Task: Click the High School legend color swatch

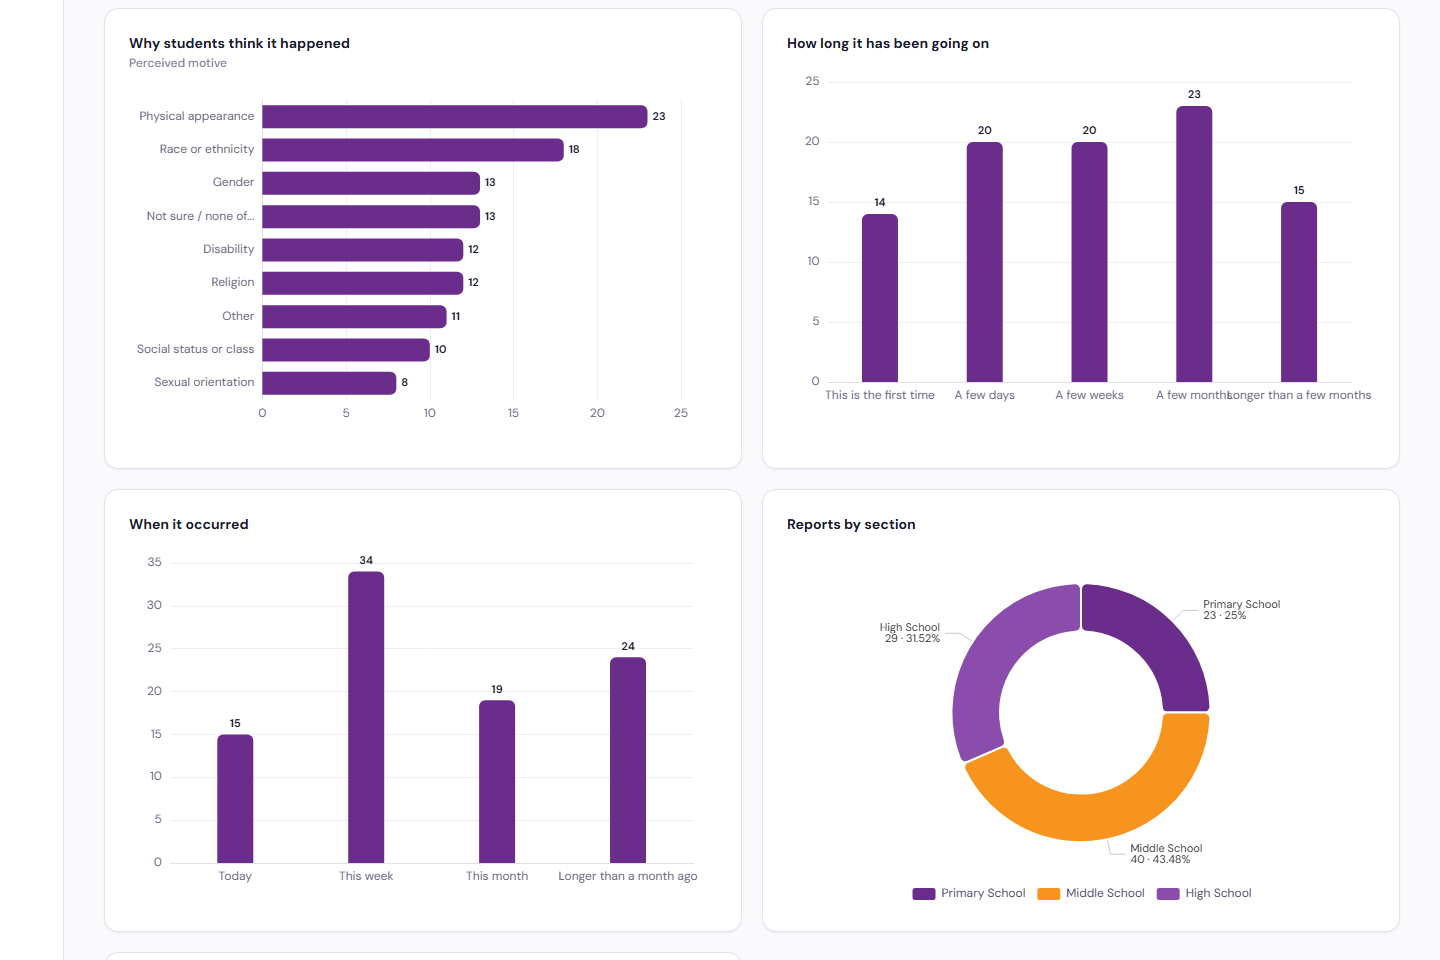Action: pos(1168,894)
